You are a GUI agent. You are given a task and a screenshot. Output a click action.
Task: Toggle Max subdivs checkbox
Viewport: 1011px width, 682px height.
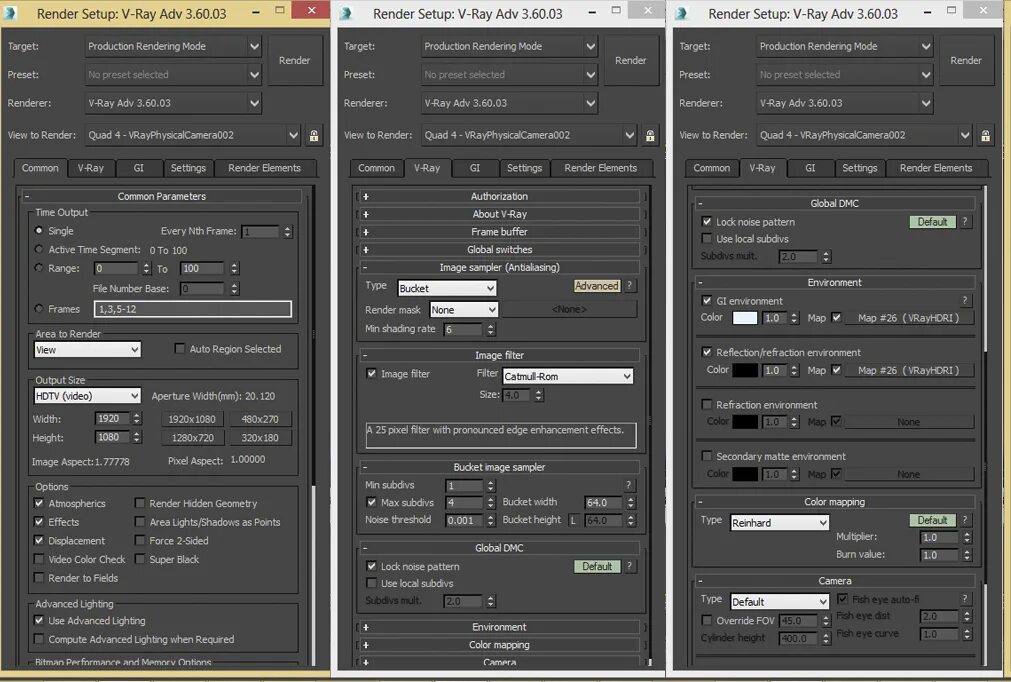(x=371, y=502)
